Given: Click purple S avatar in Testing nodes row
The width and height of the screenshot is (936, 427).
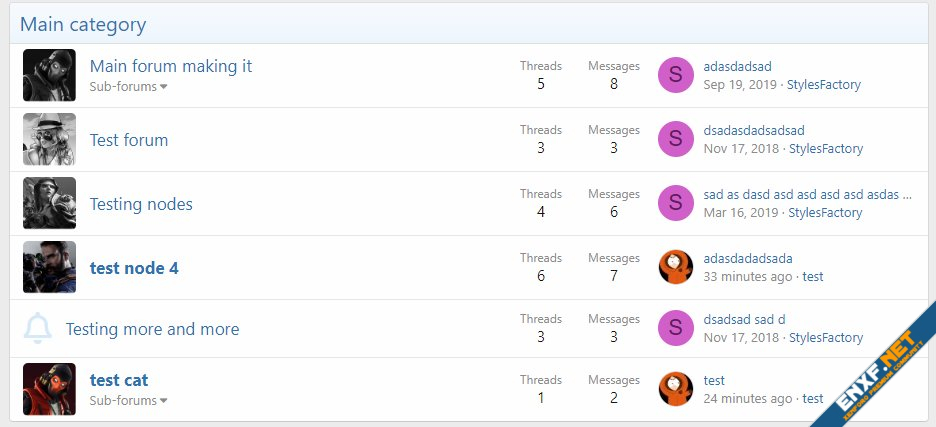Looking at the screenshot, I should [x=675, y=203].
